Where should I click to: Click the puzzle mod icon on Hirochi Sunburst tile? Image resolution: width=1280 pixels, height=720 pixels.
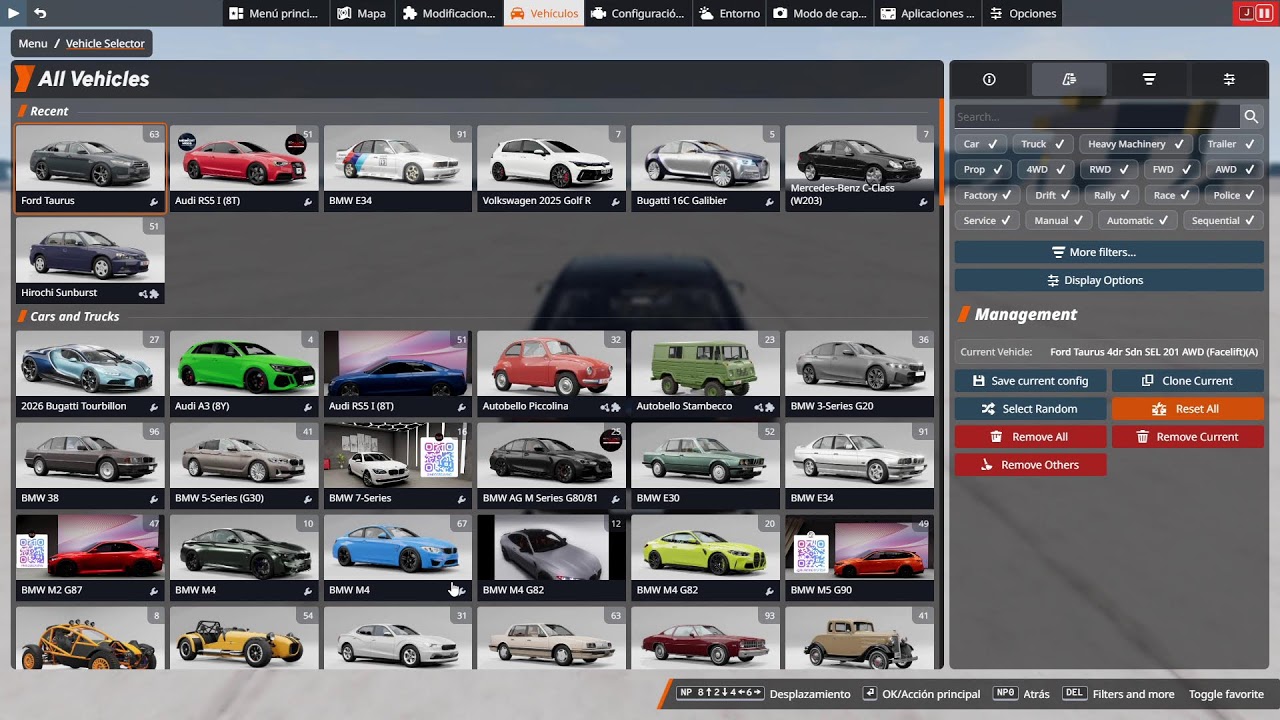154,294
